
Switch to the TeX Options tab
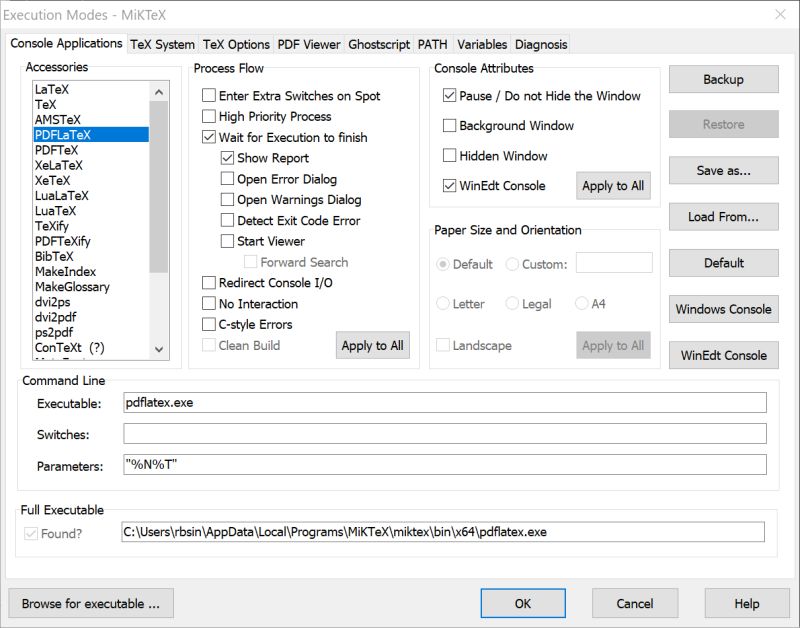(236, 44)
